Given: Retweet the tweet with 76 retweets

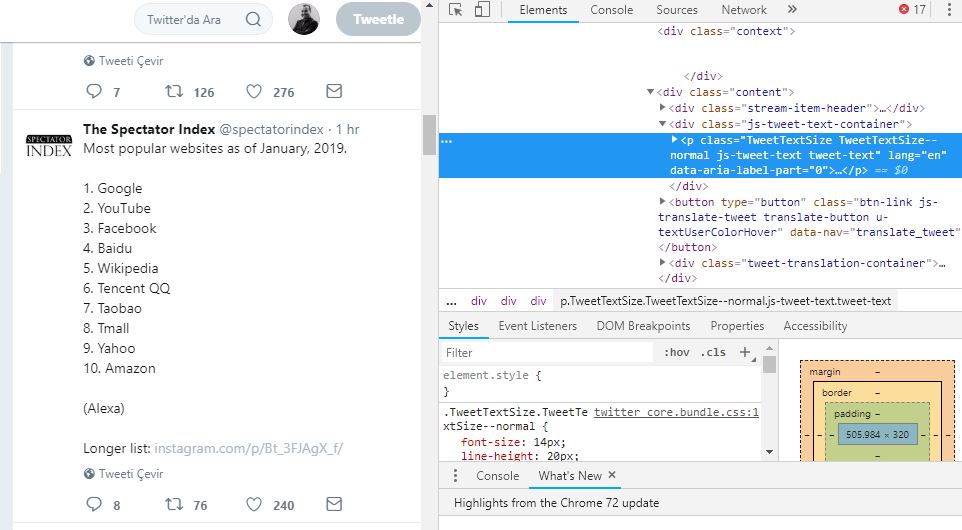Looking at the screenshot, I should (x=174, y=504).
